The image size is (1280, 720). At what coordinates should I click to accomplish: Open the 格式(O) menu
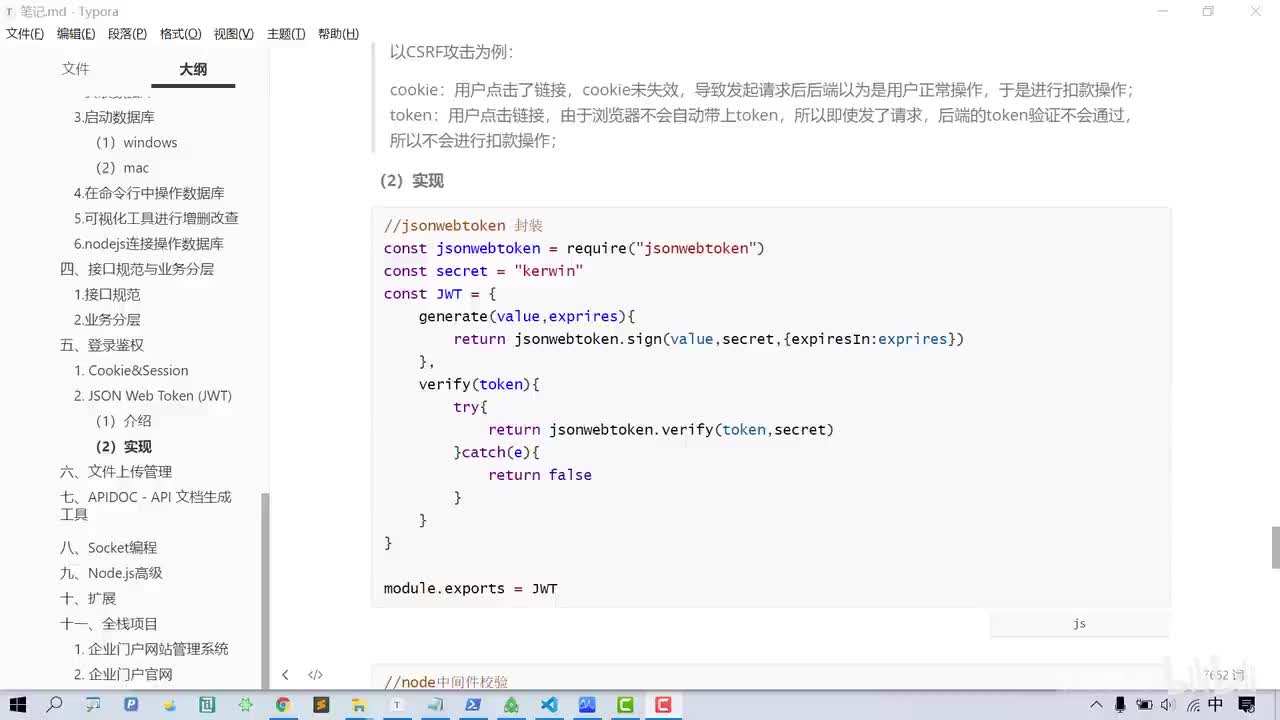[x=180, y=34]
